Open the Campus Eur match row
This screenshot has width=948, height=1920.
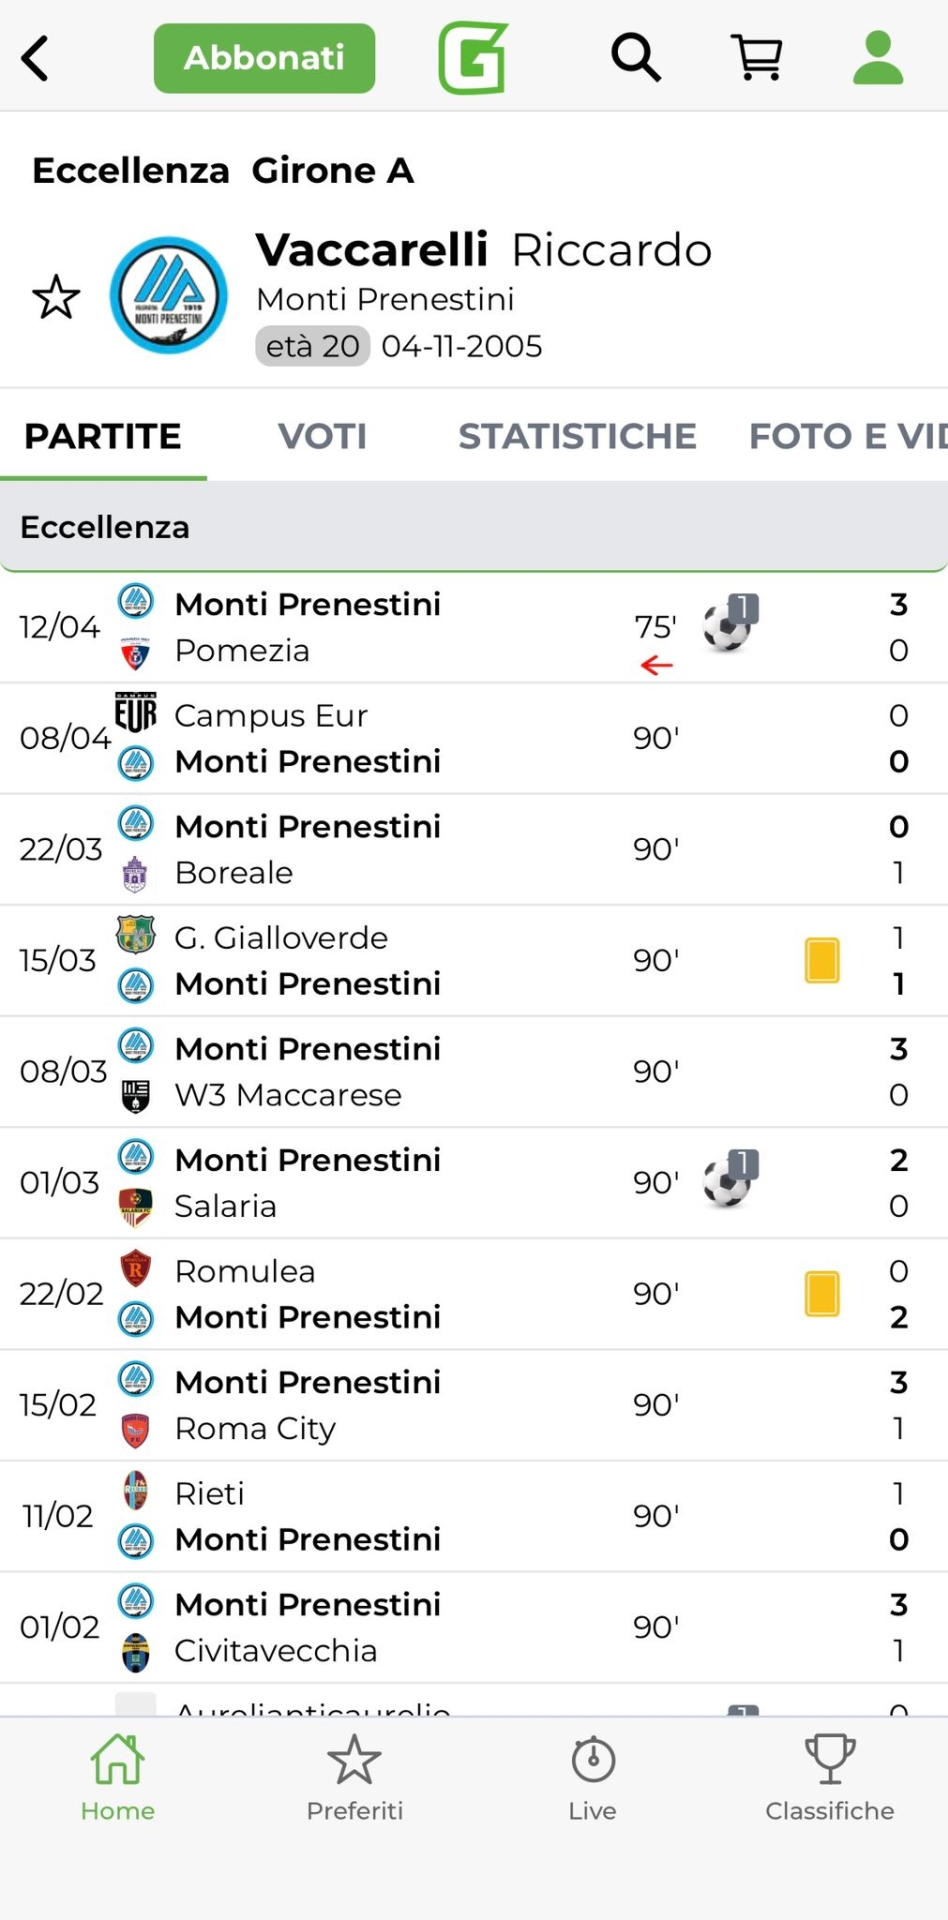point(400,738)
